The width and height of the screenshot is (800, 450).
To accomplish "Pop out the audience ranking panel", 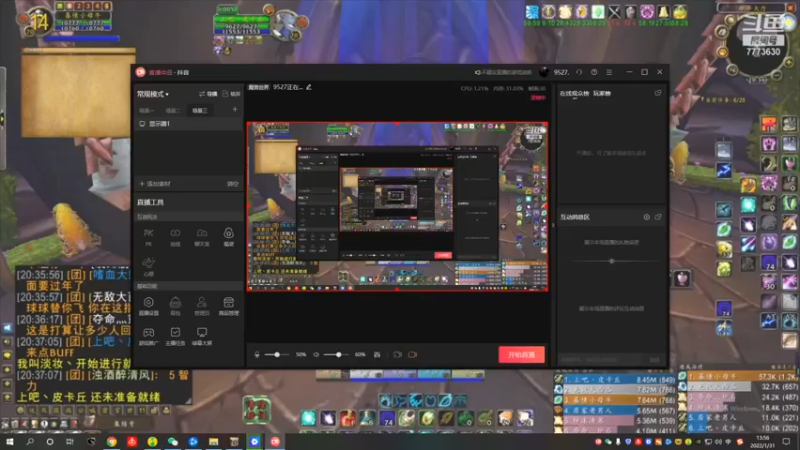I will pos(658,93).
